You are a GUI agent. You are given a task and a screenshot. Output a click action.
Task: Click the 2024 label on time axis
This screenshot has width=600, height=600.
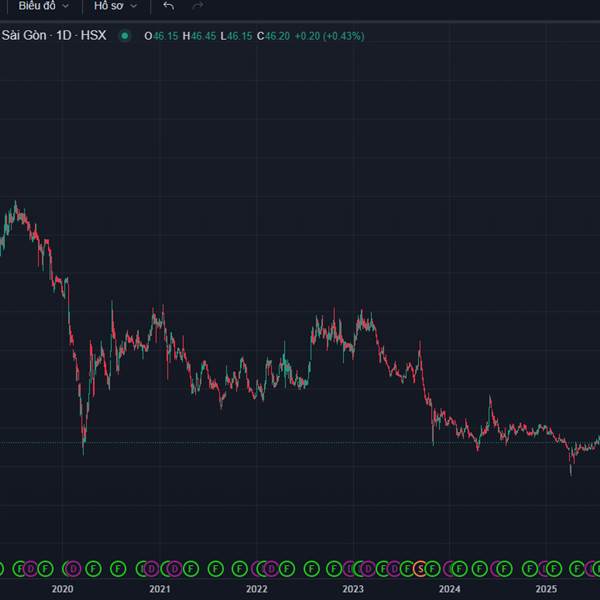450,589
